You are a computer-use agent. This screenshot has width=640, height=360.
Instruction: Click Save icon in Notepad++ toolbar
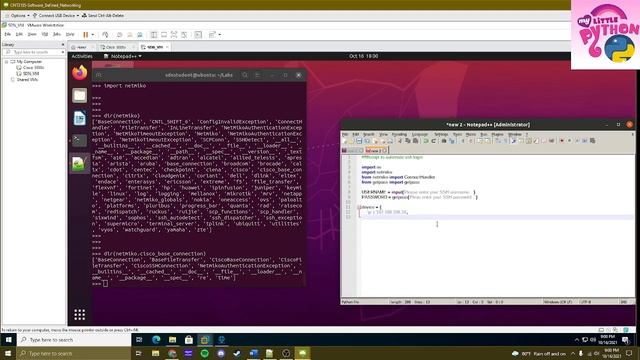point(359,141)
